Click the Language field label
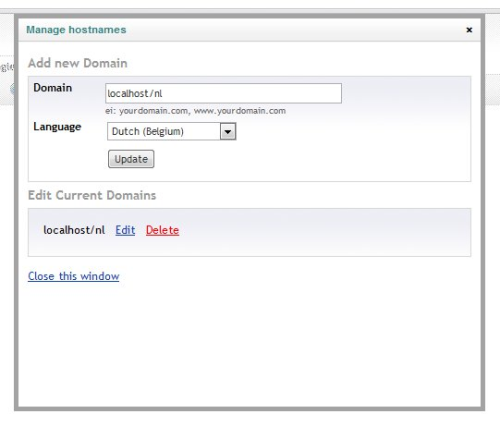The width and height of the screenshot is (500, 426). 57,127
